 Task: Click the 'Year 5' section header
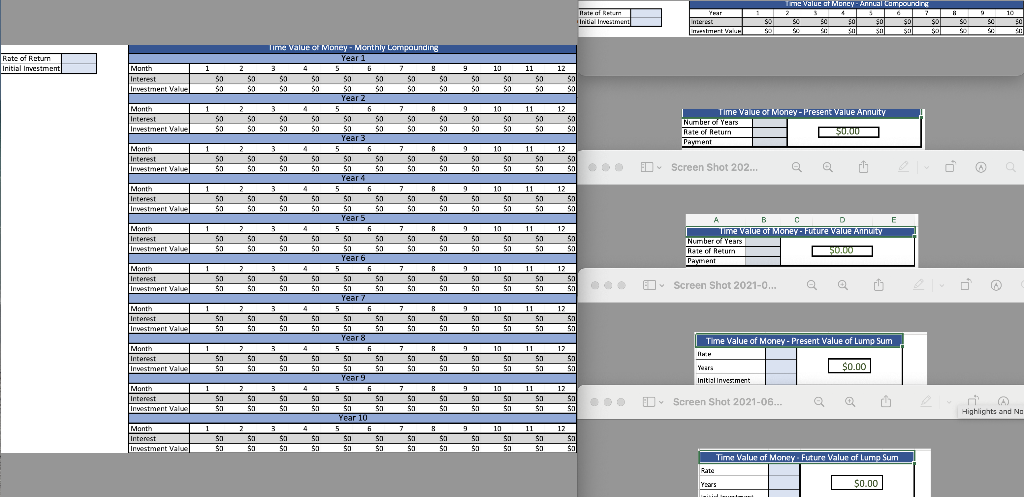pyautogui.click(x=353, y=218)
